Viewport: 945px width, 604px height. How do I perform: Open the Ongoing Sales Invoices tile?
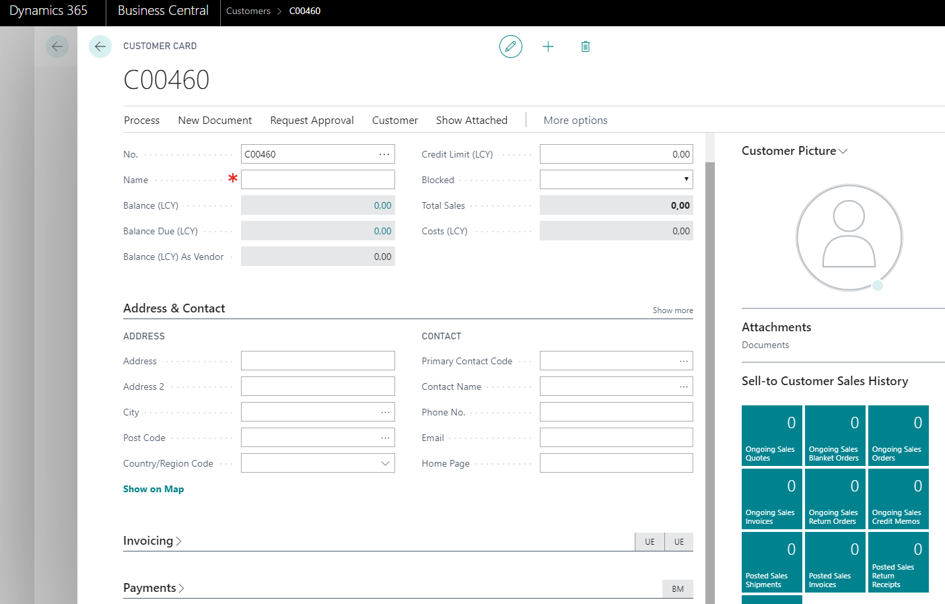[x=771, y=499]
